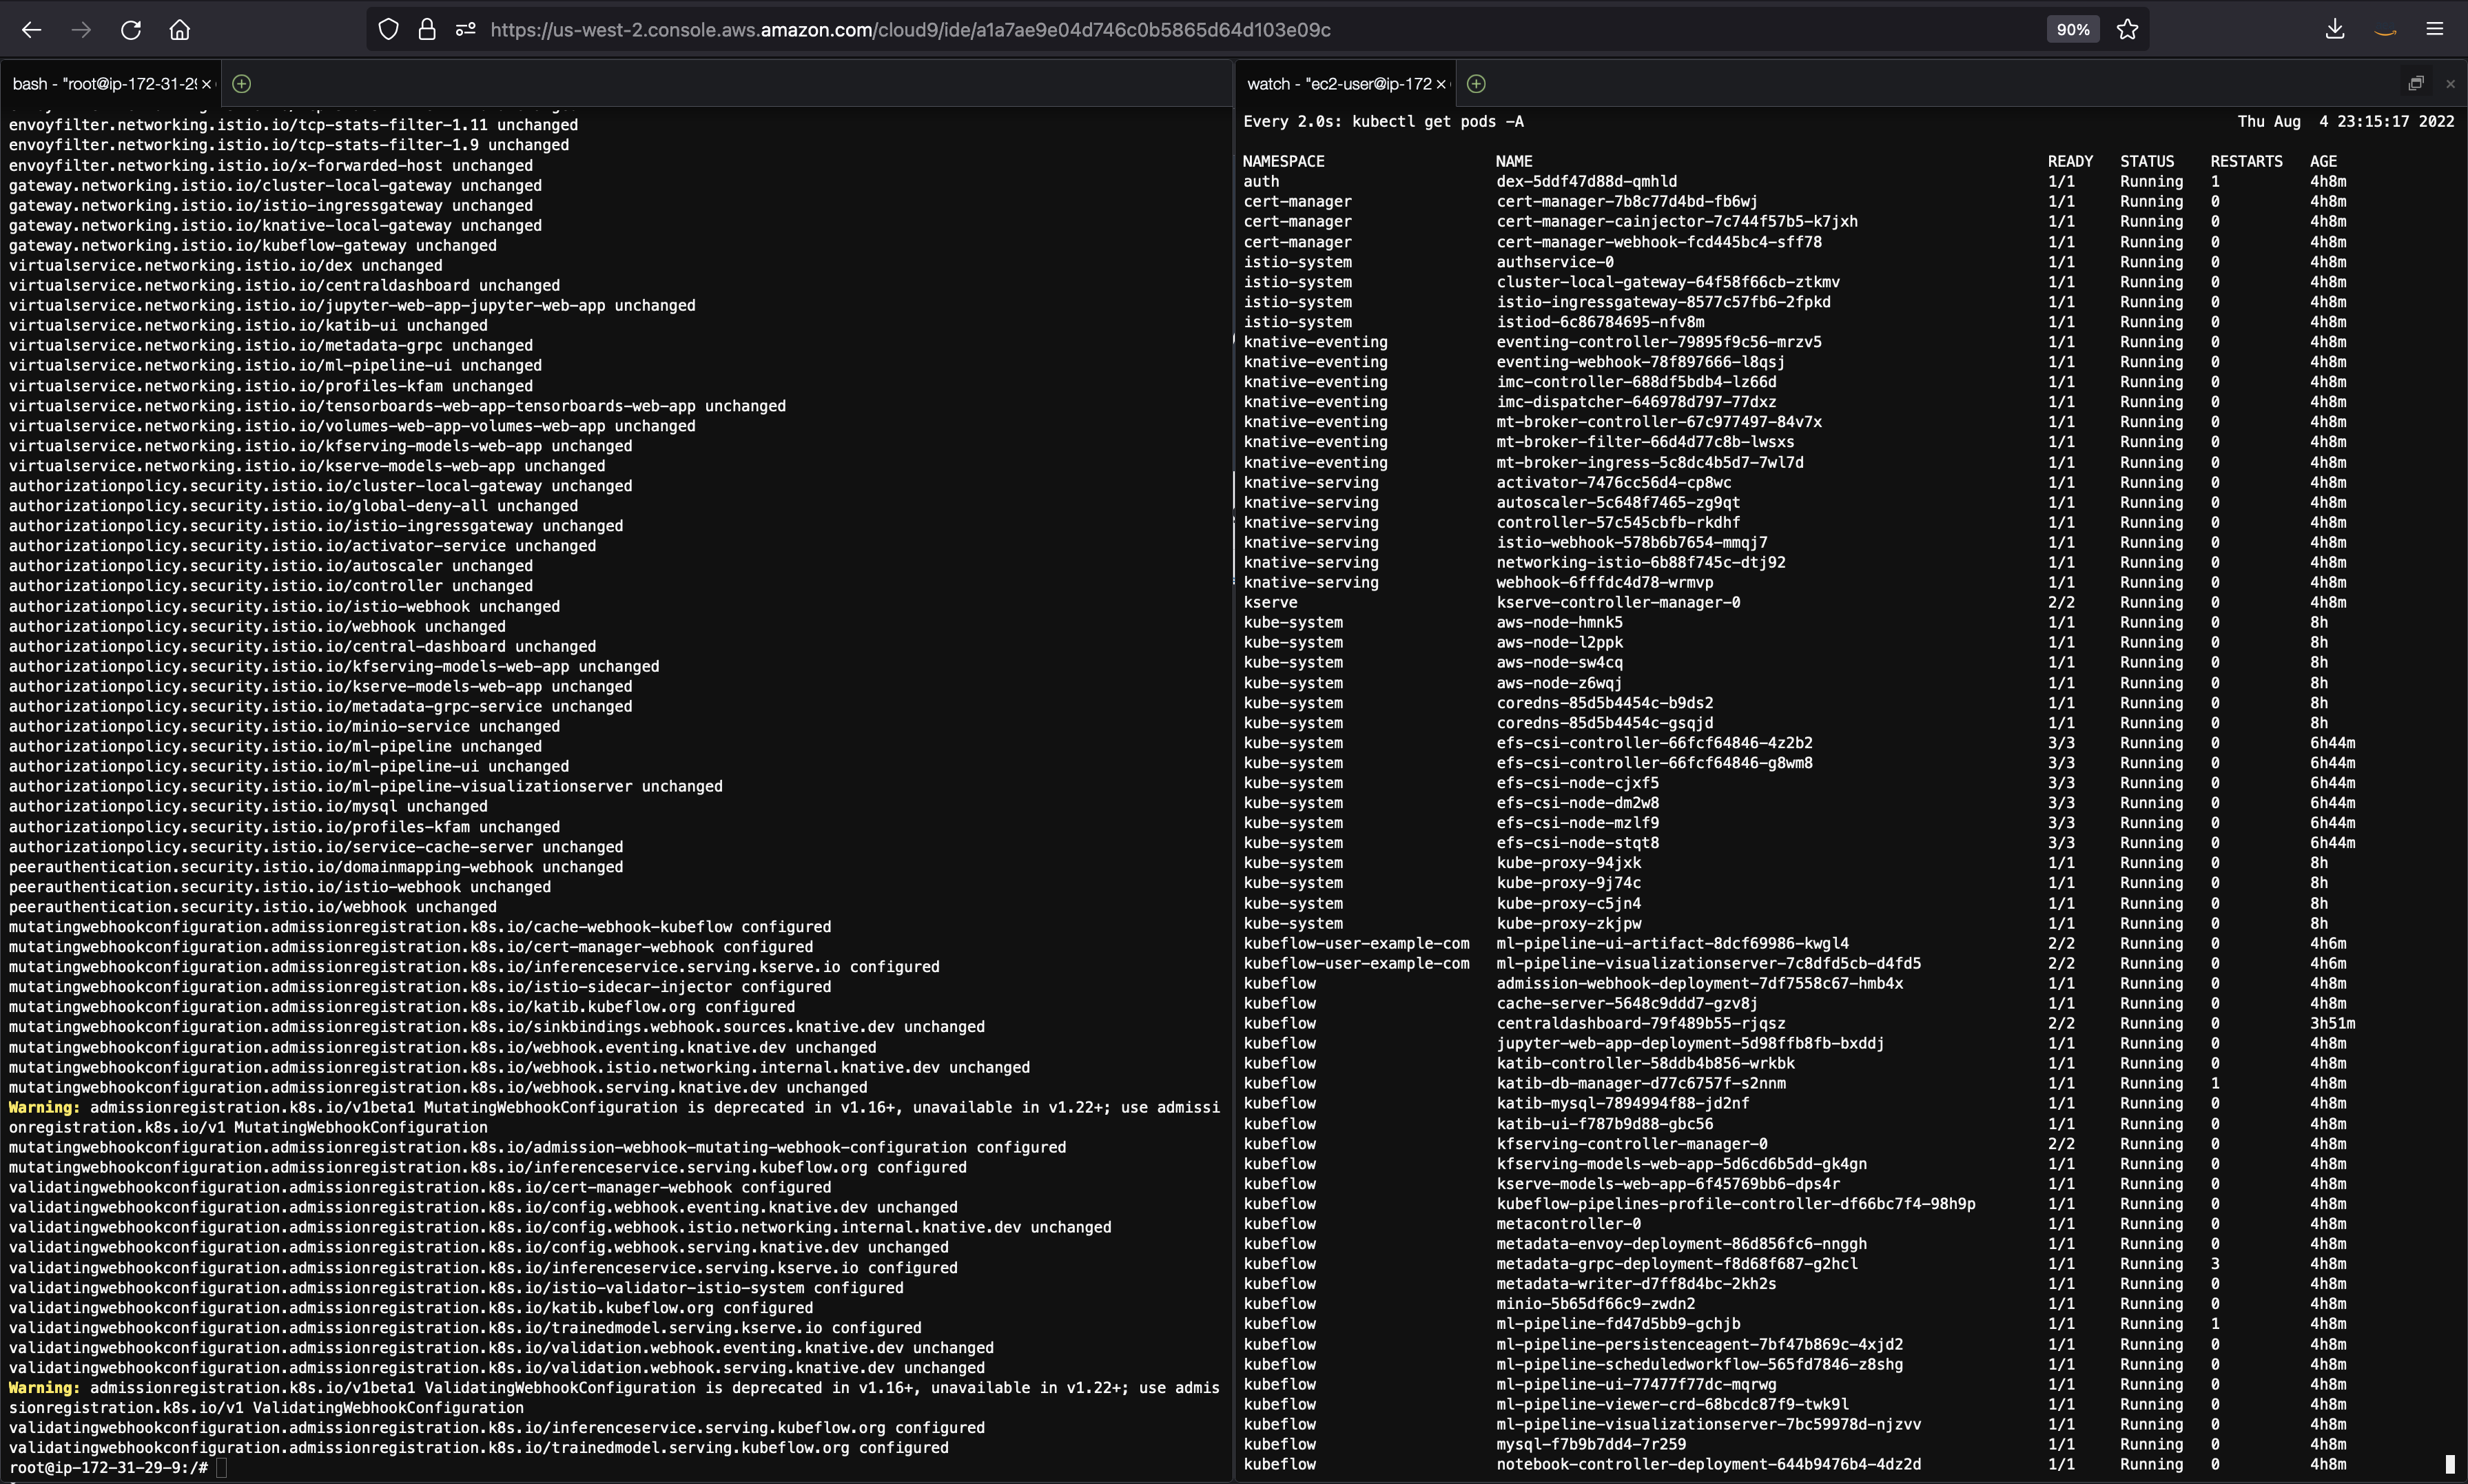The width and height of the screenshot is (2468, 1484).
Task: Select pod name istiod-6c86784695-nfv8m
Action: (x=1600, y=322)
